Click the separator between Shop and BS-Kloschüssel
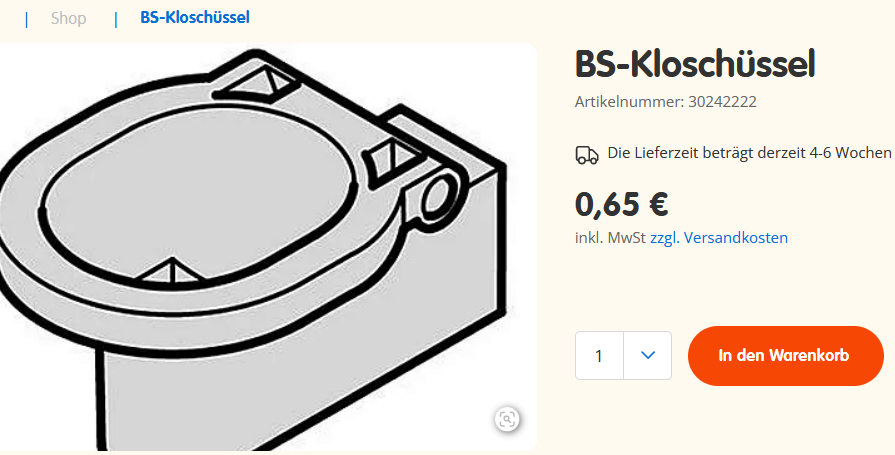895x455 pixels. [116, 18]
